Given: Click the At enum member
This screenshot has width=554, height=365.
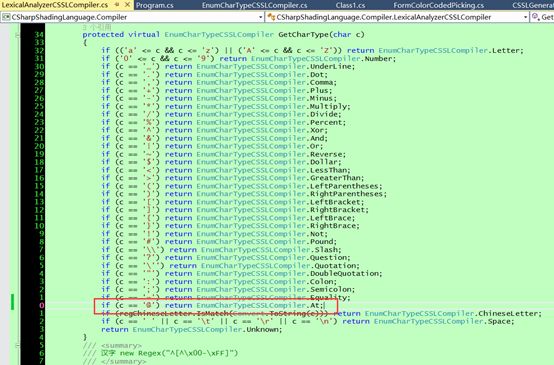Looking at the screenshot, I should [314, 305].
